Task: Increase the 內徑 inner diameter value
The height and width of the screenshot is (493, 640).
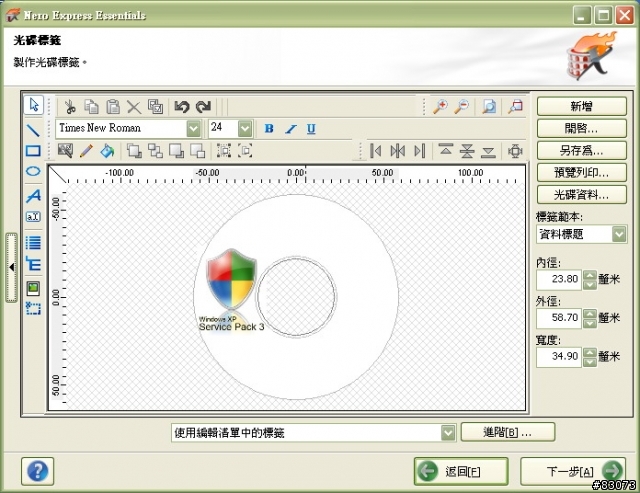Action: click(589, 275)
